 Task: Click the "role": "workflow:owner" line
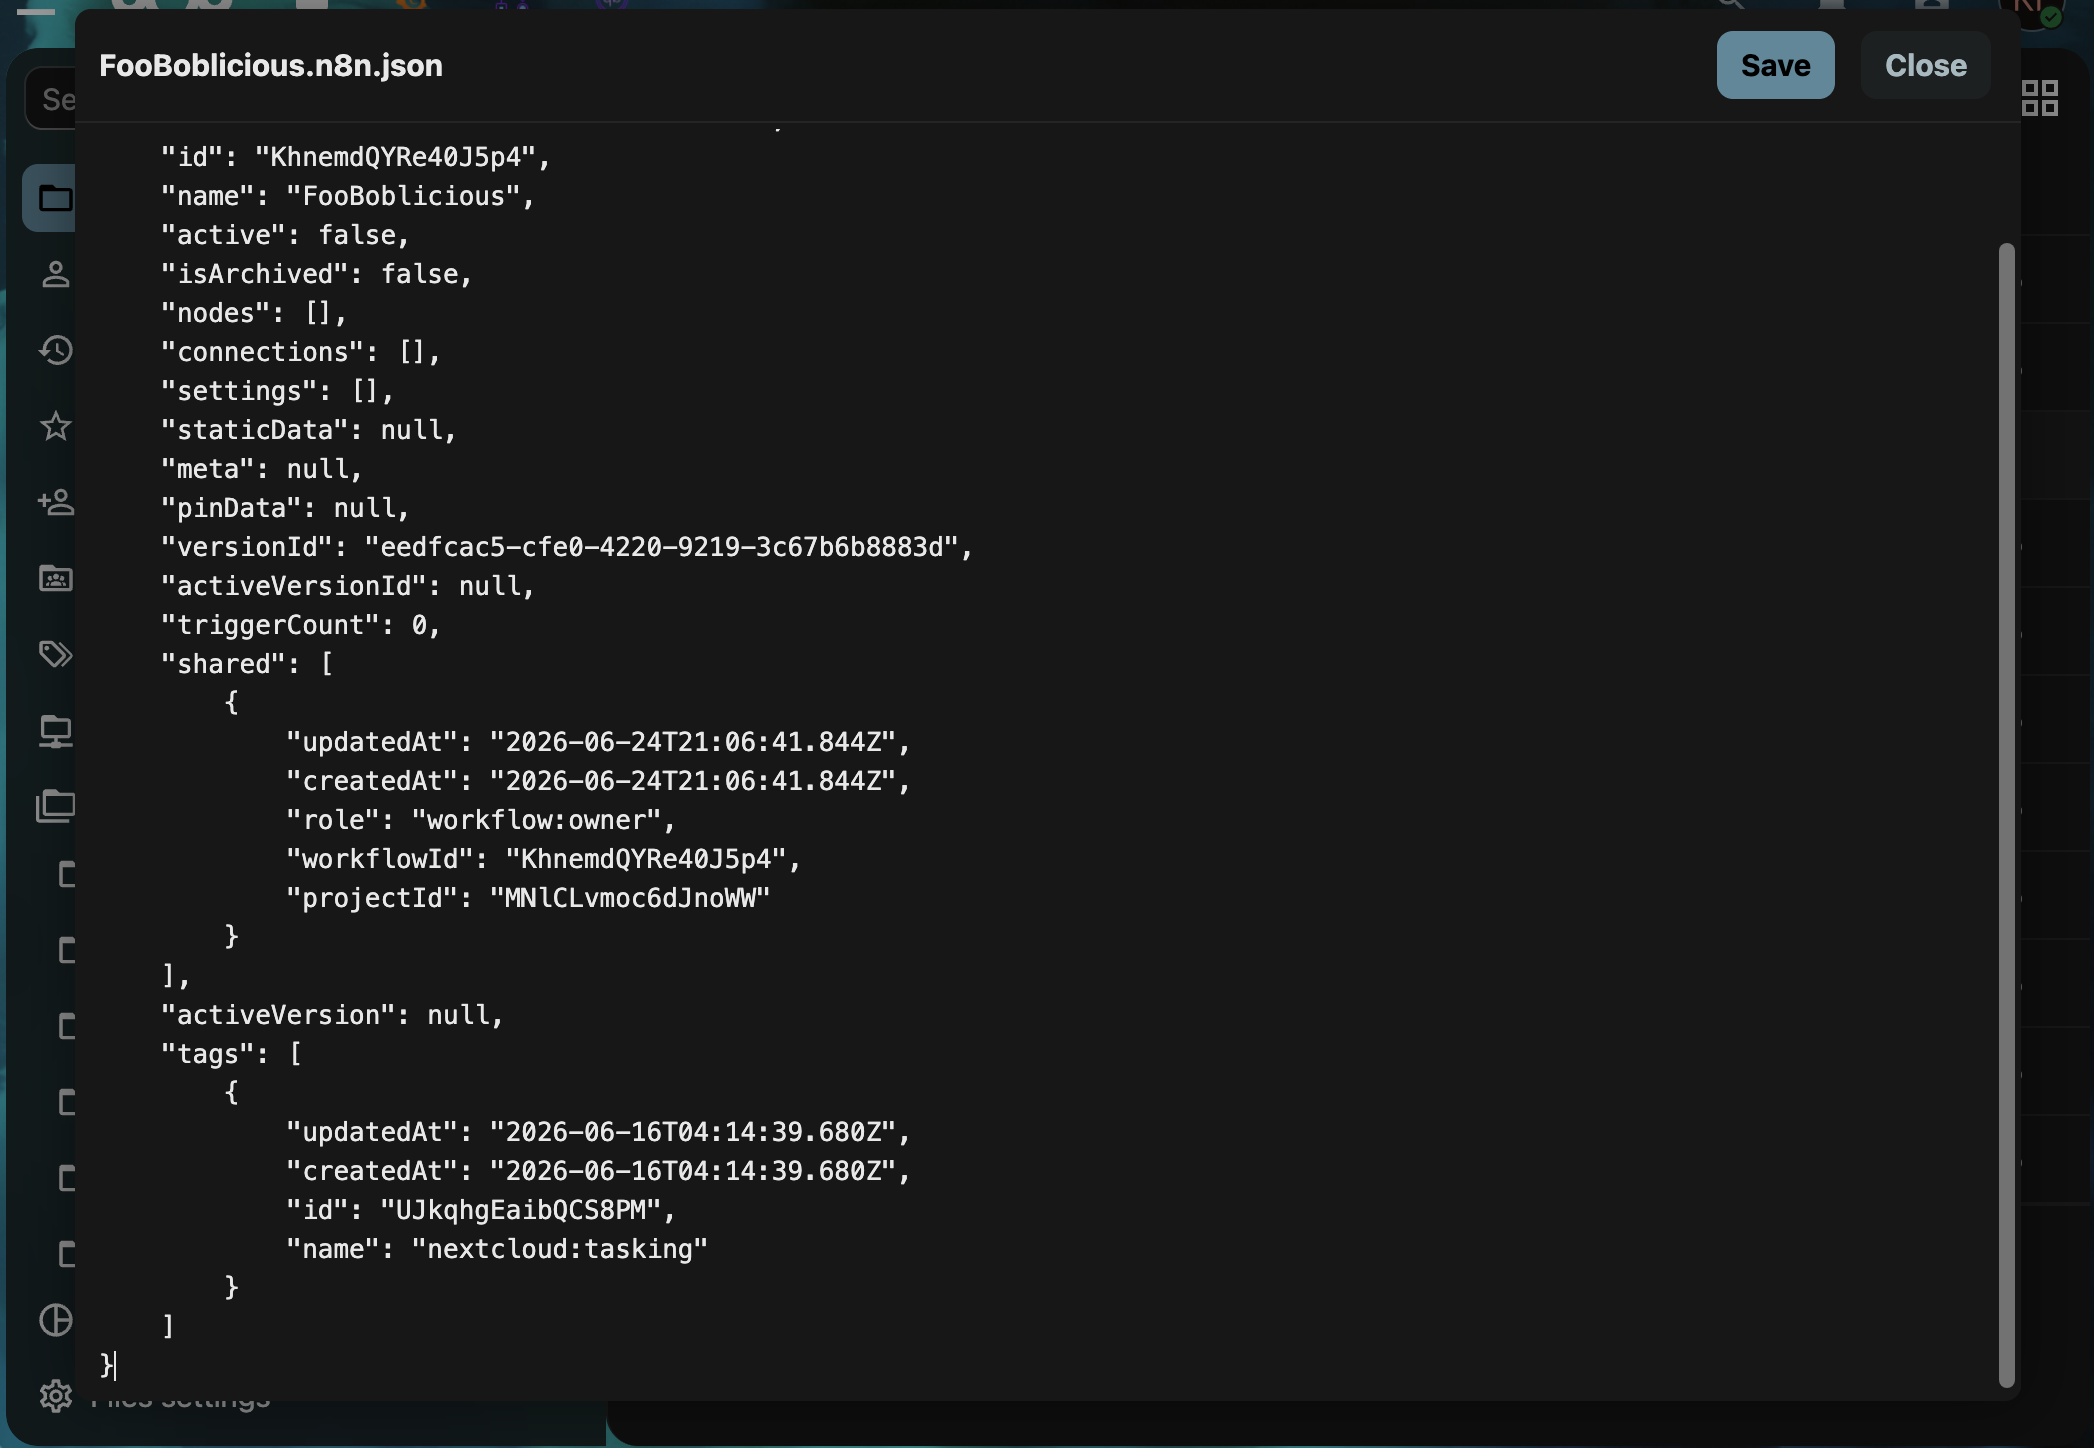click(481, 820)
